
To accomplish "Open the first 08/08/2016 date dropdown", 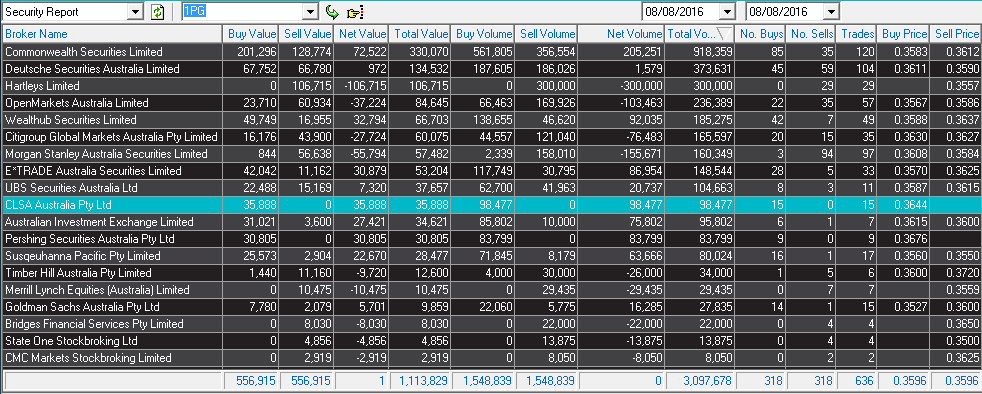I will pos(727,11).
